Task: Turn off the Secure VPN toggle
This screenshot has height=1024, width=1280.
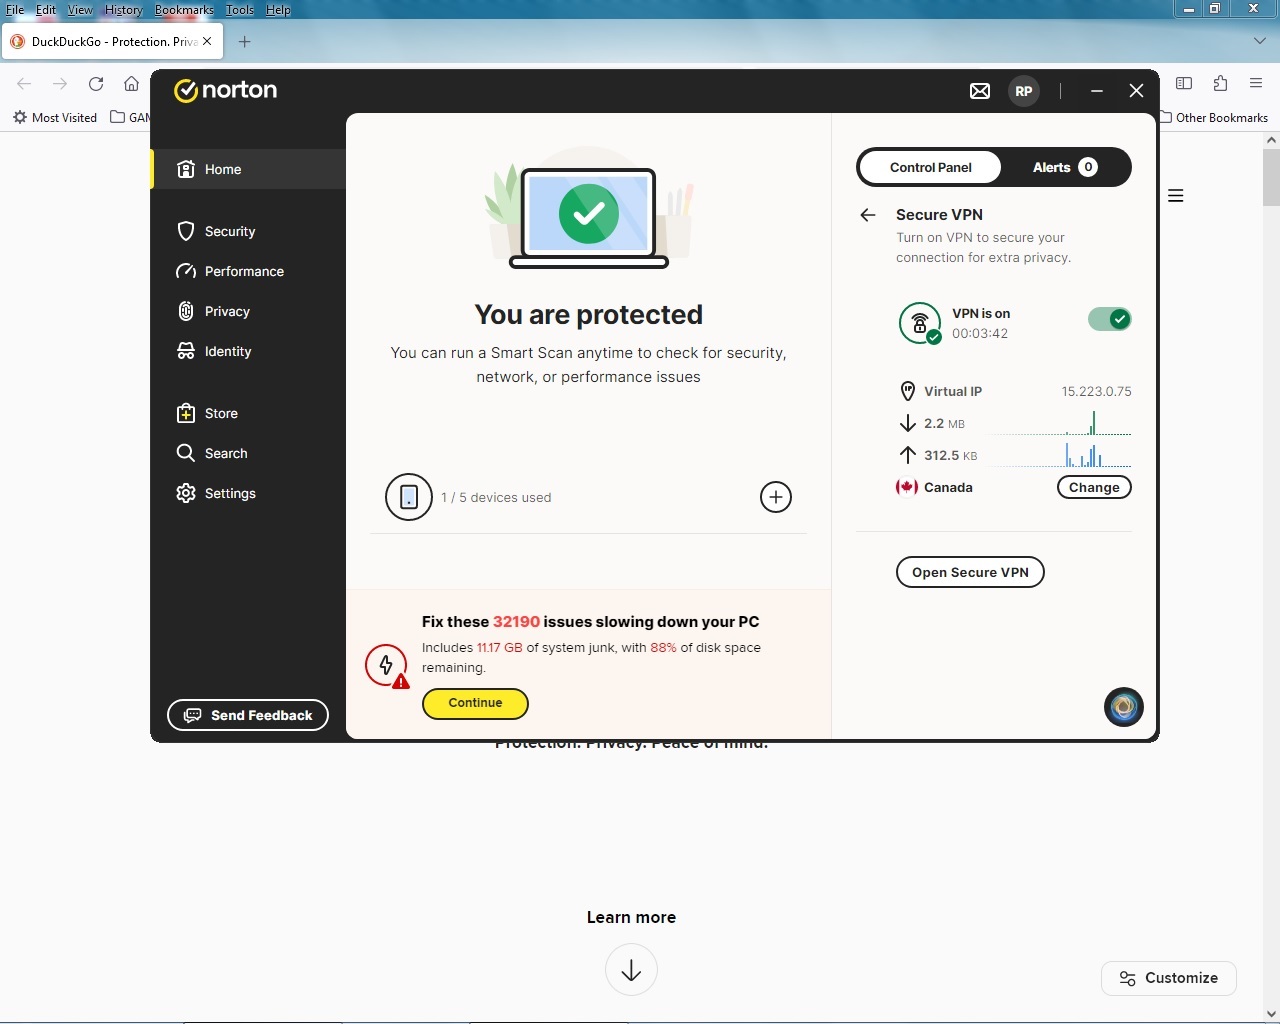Action: [1109, 319]
